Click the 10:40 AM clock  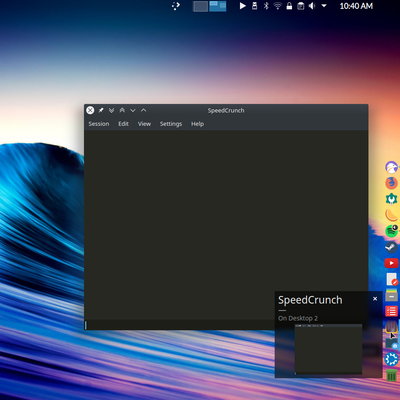coord(356,6)
